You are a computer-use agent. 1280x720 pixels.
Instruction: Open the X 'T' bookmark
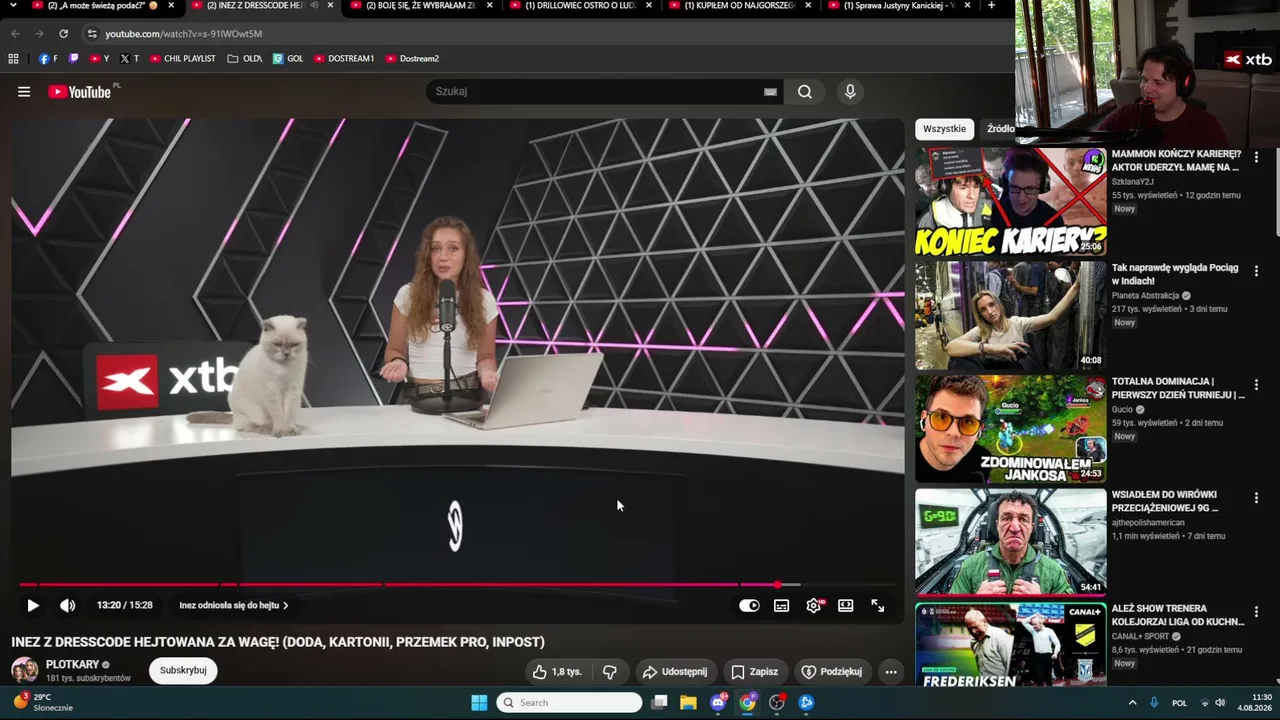[129, 59]
